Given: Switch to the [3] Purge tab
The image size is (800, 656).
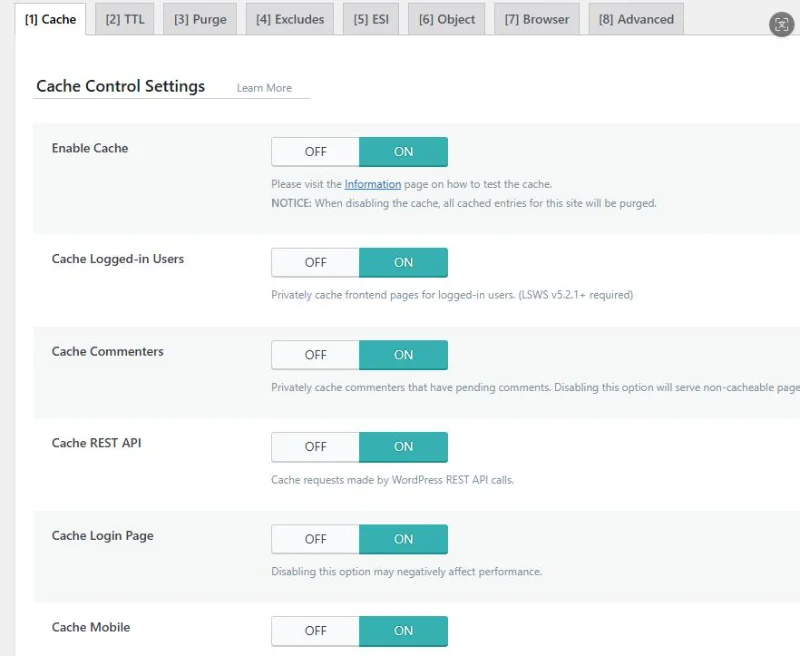Looking at the screenshot, I should (x=200, y=19).
